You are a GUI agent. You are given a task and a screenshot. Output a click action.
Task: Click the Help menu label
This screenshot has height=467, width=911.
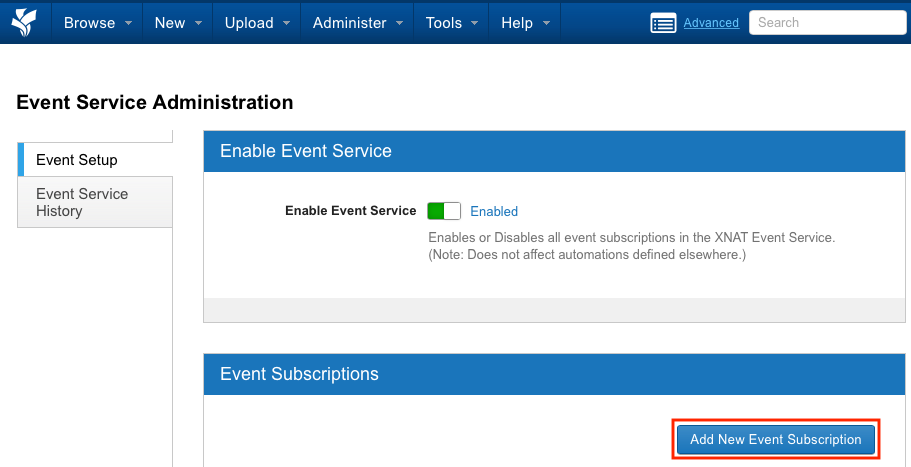pyautogui.click(x=516, y=23)
